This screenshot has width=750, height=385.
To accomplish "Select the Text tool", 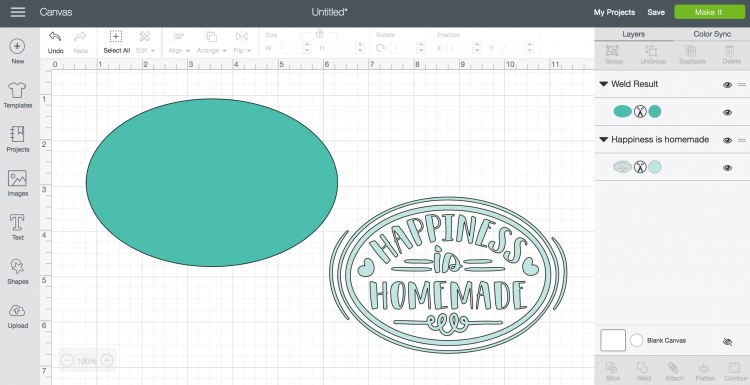I will 18,222.
